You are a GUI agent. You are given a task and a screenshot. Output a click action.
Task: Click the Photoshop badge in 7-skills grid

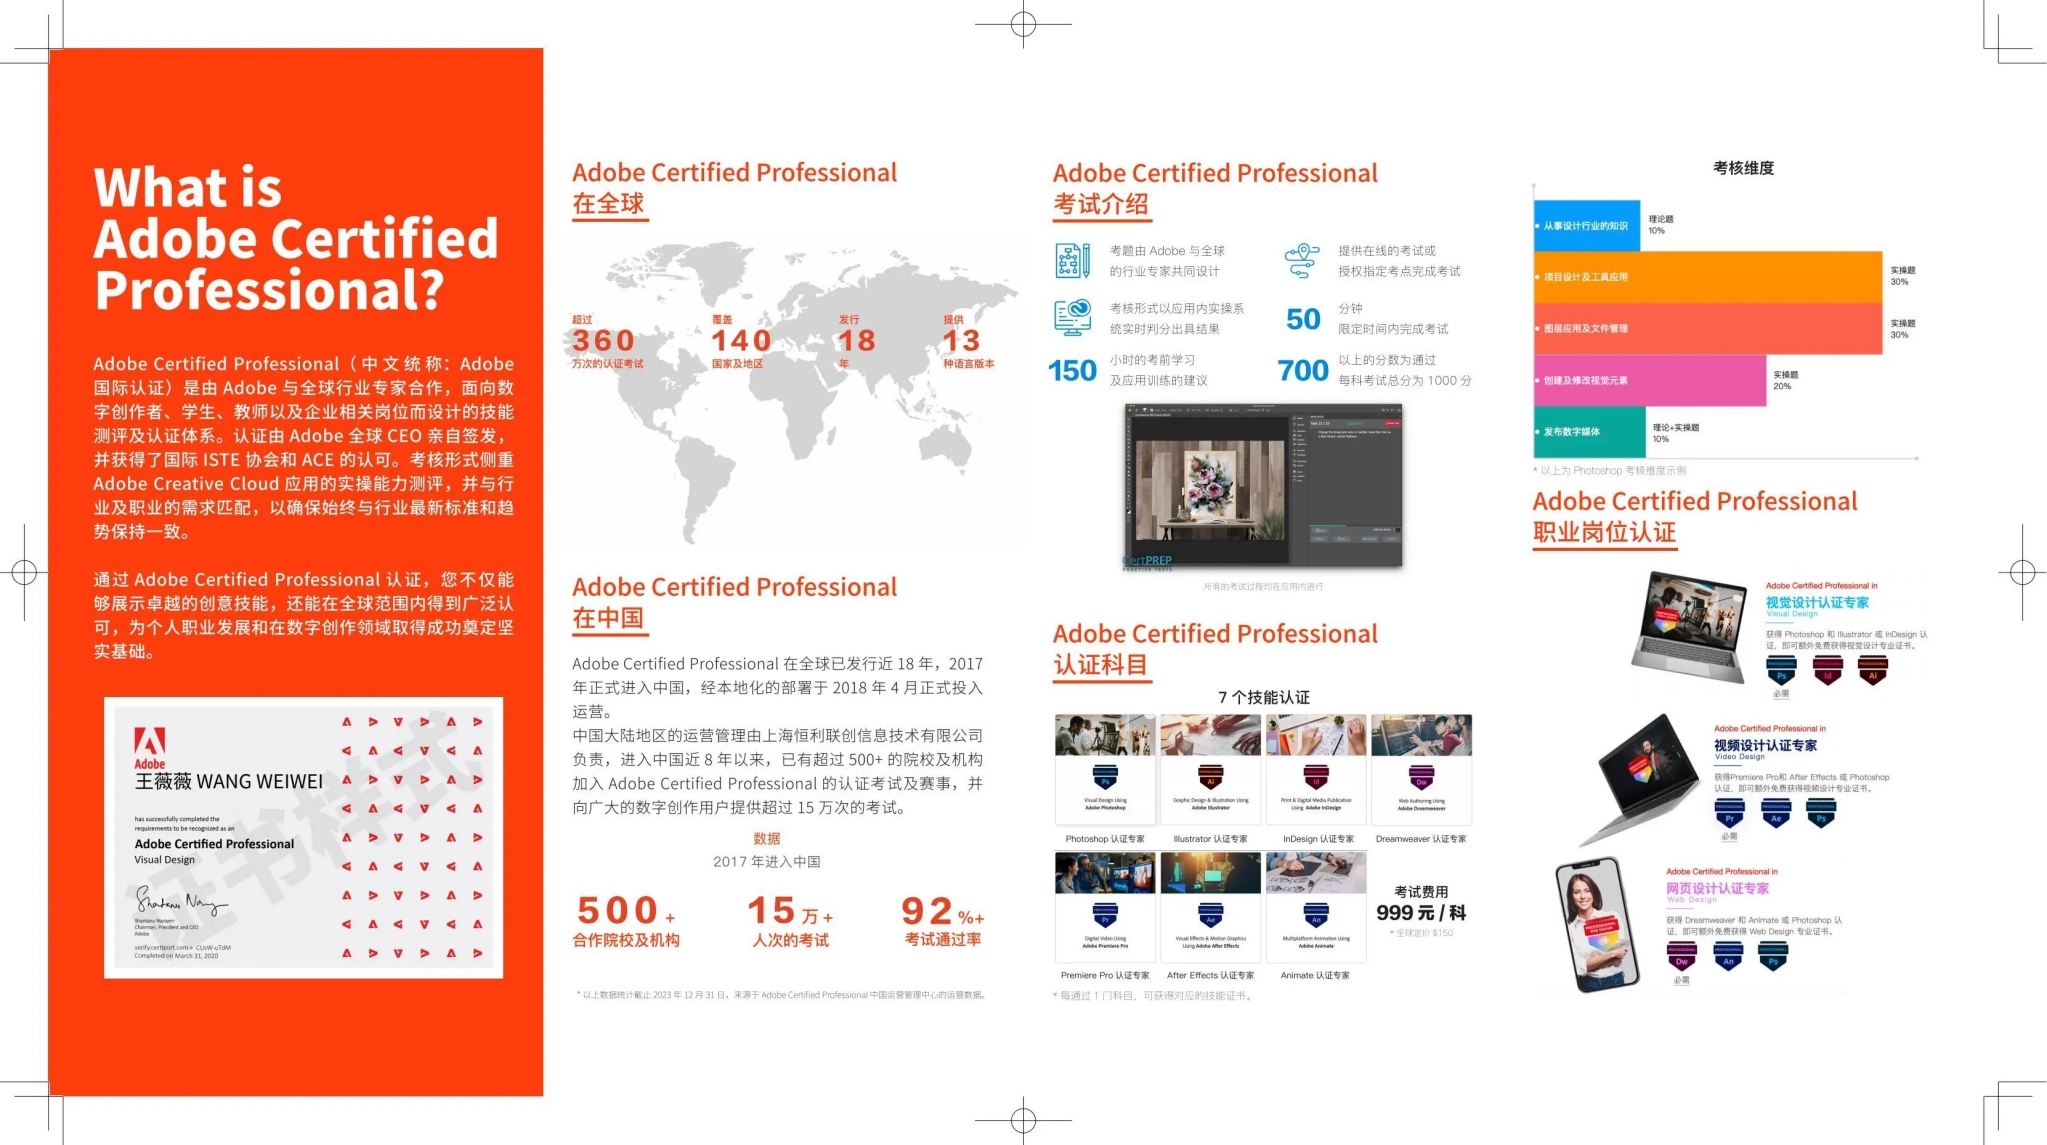(x=1105, y=777)
